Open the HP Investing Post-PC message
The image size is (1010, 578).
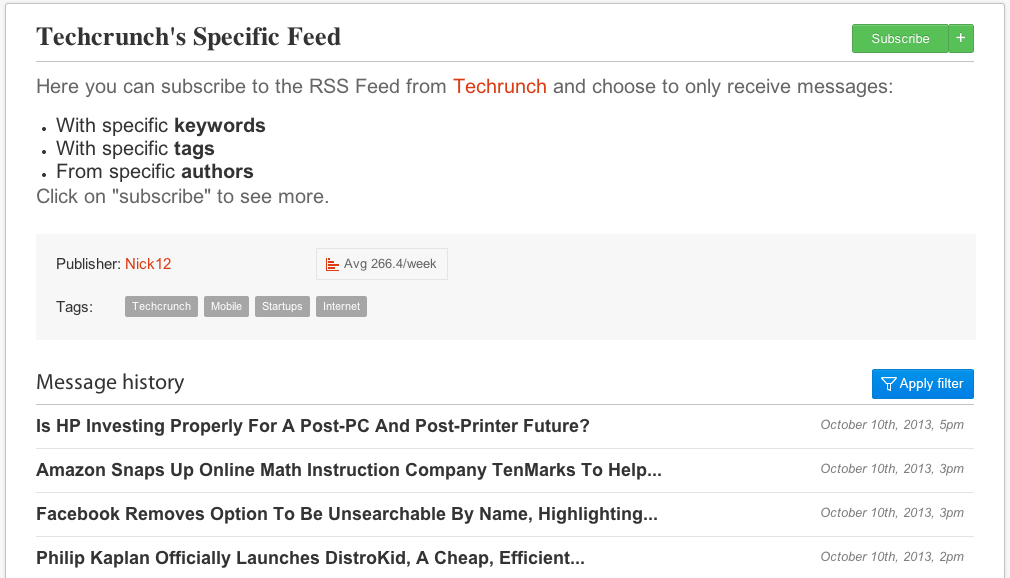pyautogui.click(x=313, y=426)
